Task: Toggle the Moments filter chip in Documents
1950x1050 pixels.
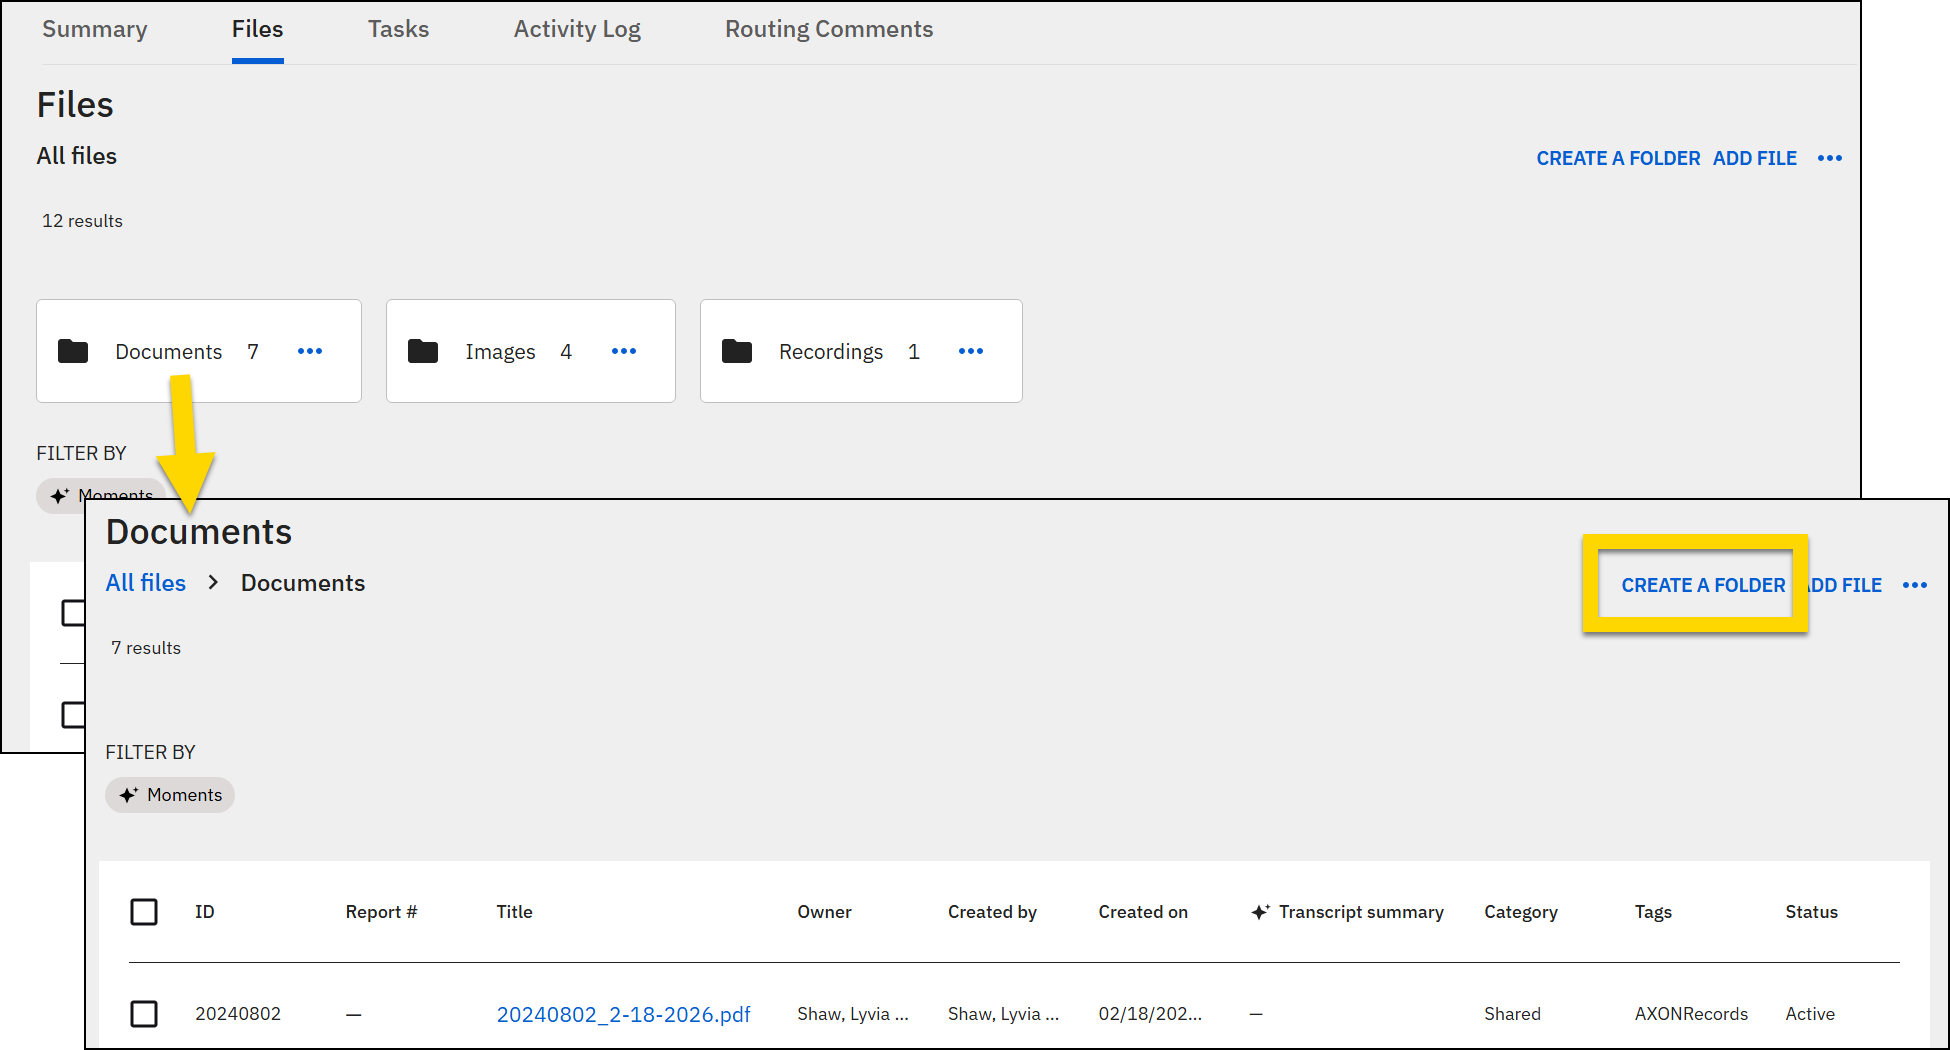Action: point(170,795)
